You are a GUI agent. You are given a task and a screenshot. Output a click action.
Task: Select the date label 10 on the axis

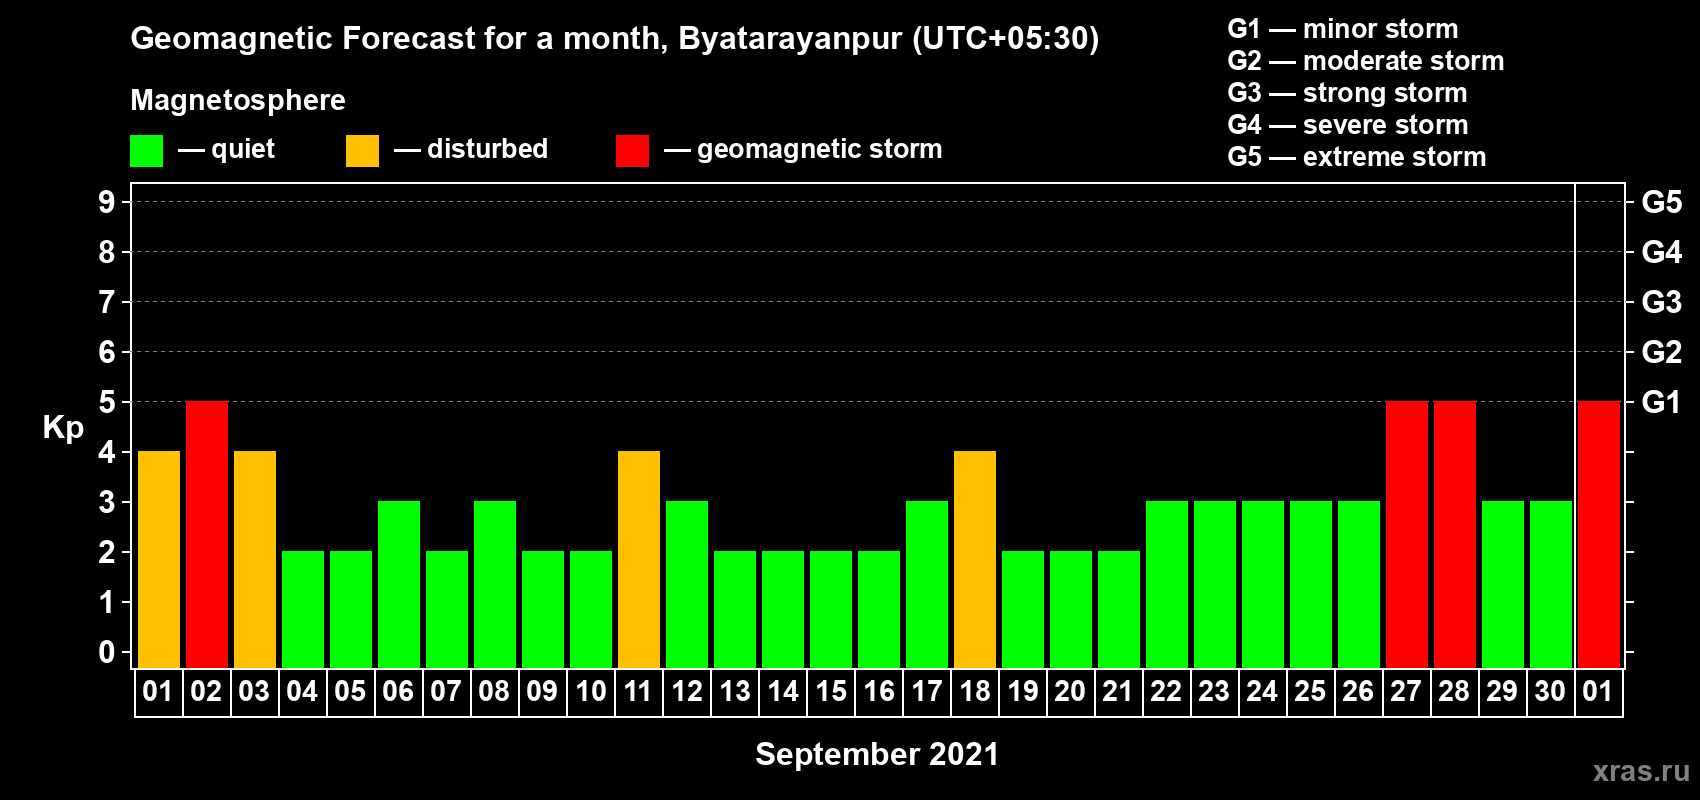(x=591, y=692)
